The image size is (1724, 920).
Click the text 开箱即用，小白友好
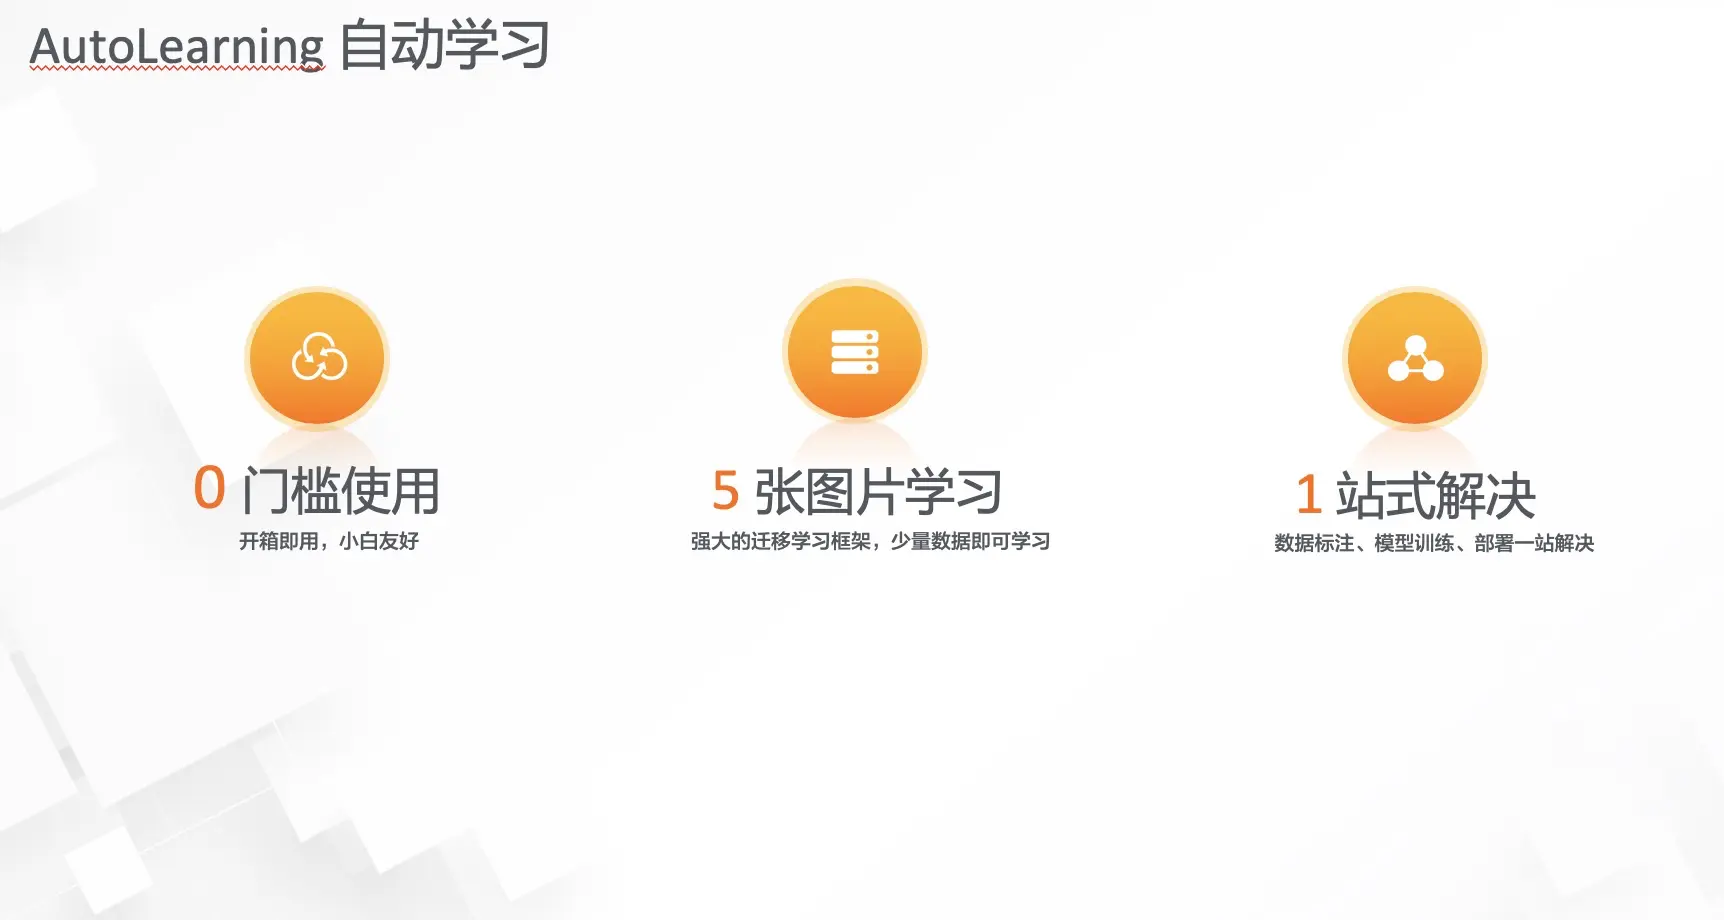330,542
